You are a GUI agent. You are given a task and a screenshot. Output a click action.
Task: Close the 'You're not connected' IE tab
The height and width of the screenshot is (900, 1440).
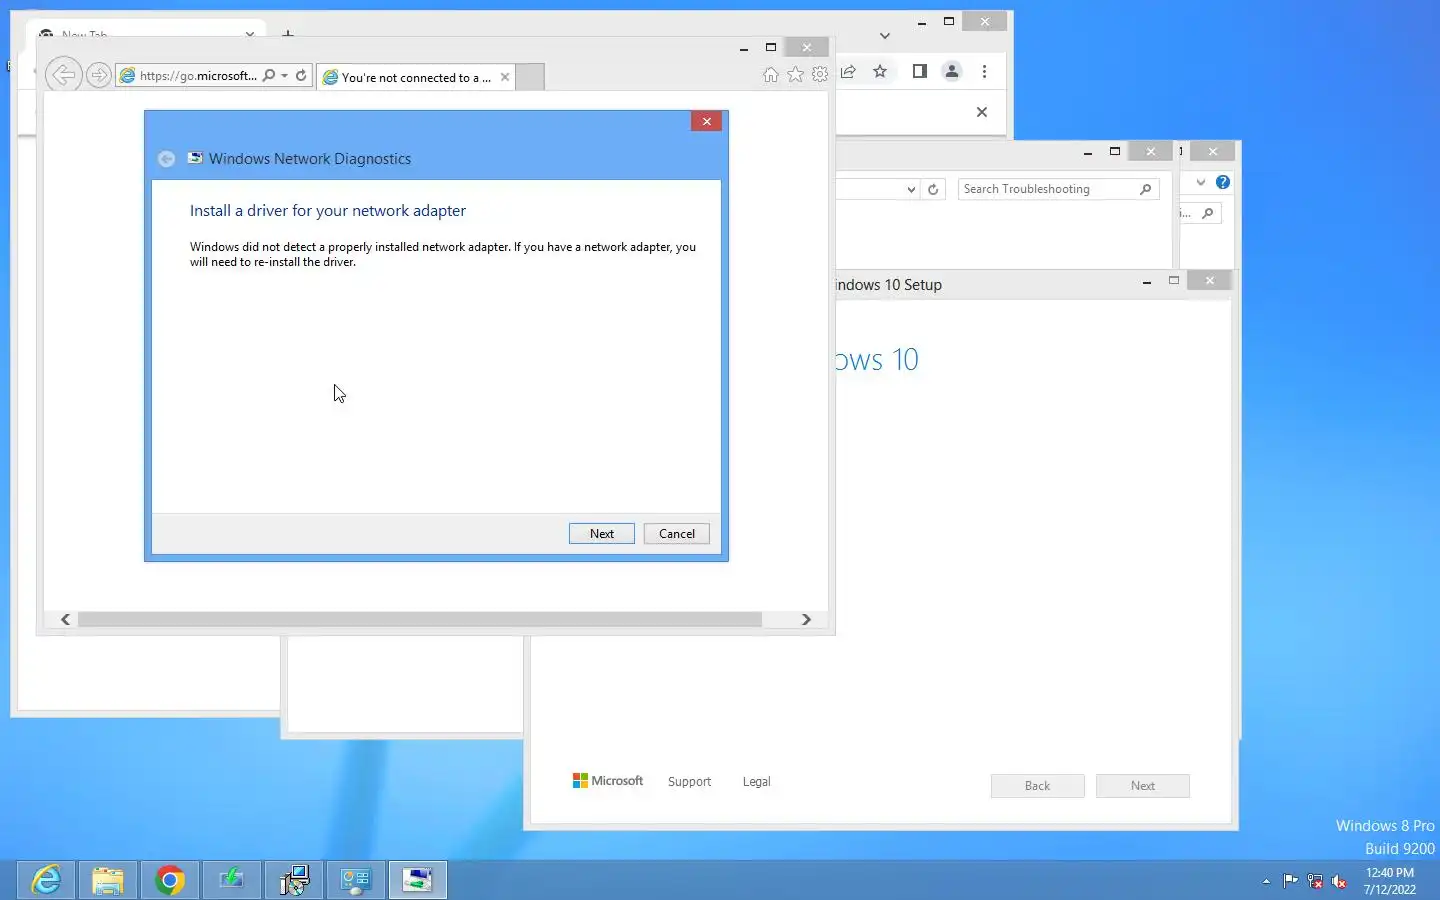coord(505,77)
